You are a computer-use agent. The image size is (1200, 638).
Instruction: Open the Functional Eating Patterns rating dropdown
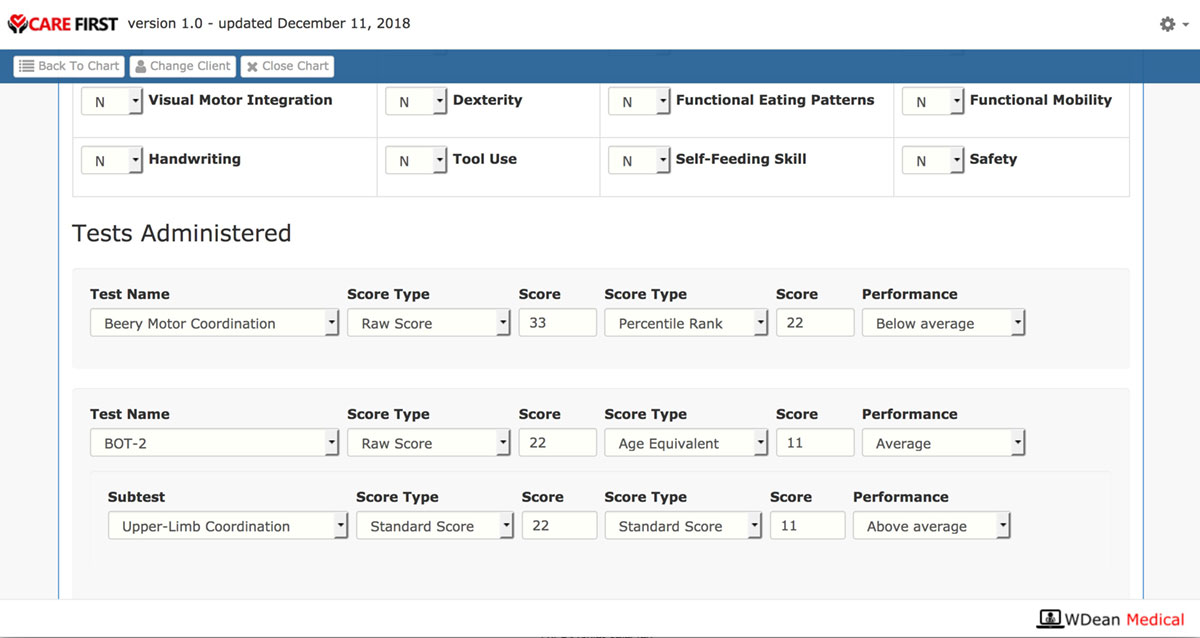[x=639, y=101]
